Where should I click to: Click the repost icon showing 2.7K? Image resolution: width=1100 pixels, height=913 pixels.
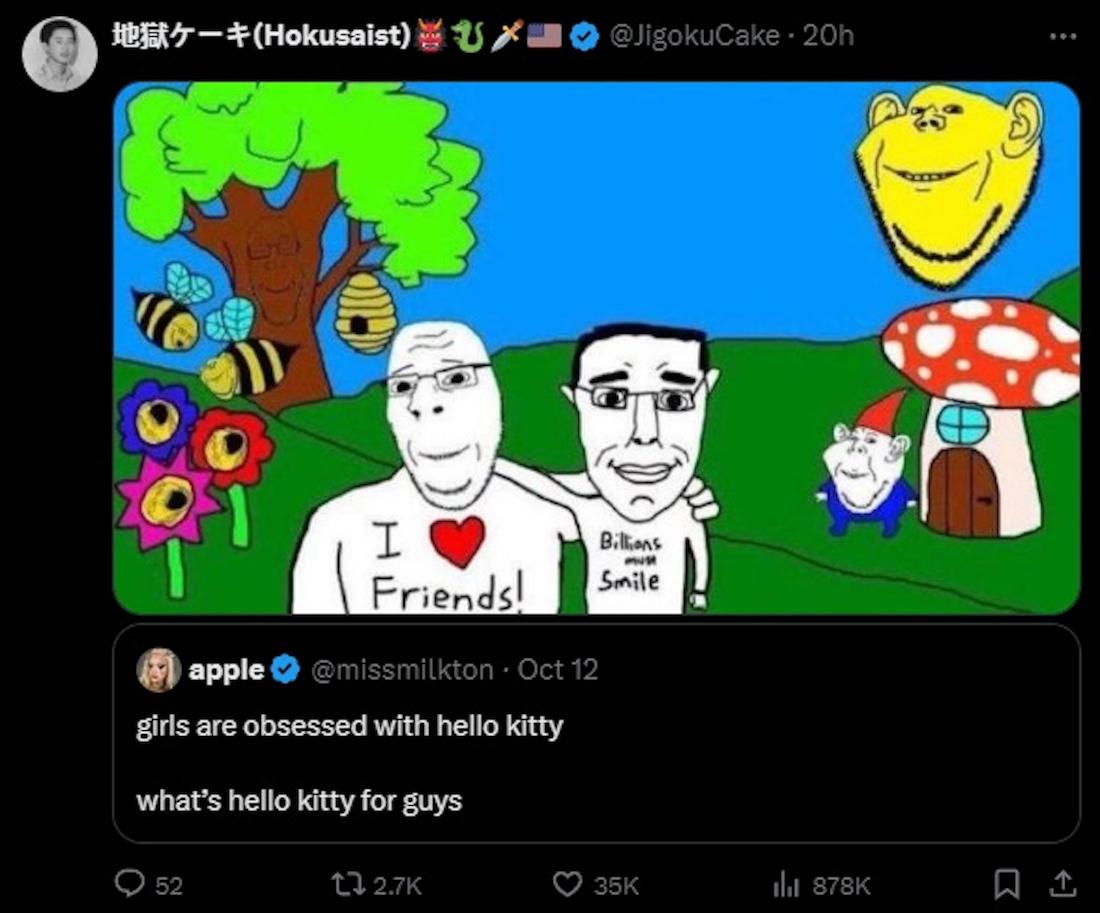click(x=347, y=884)
